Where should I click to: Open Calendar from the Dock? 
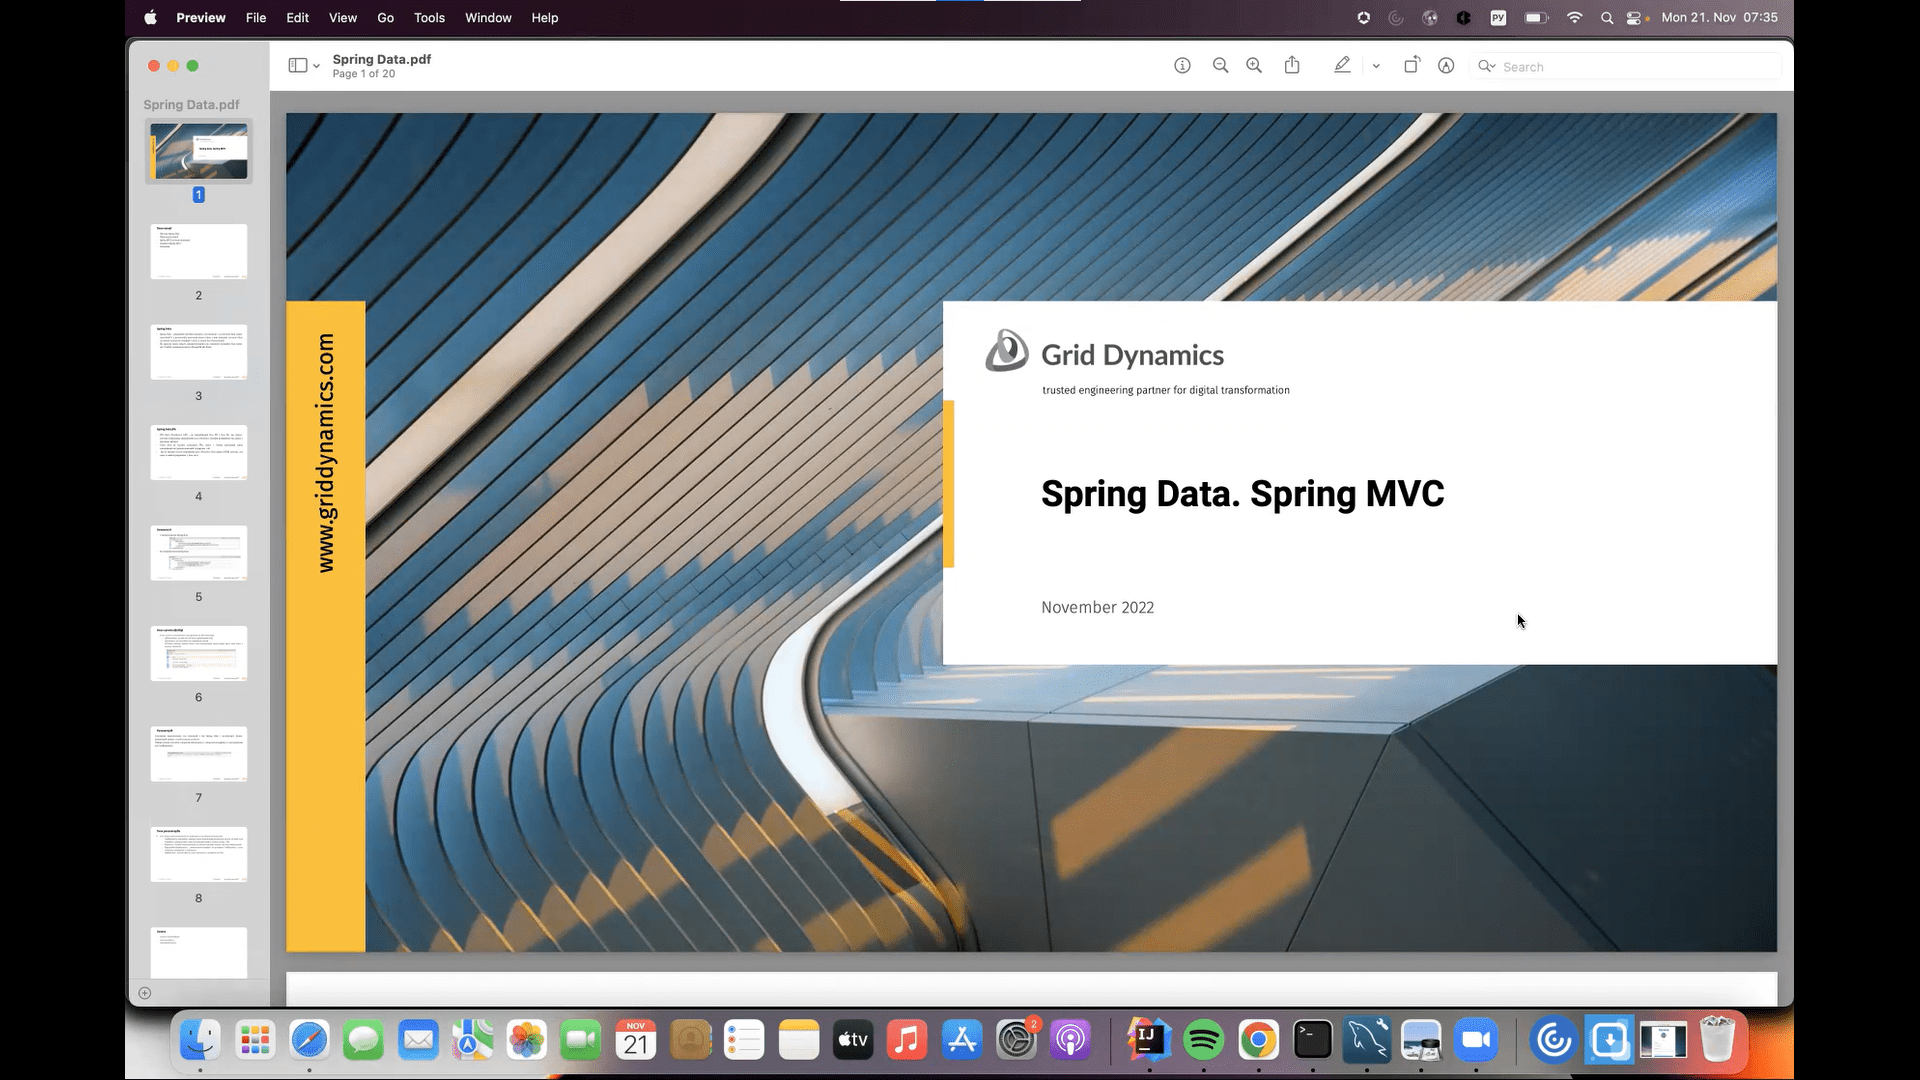[x=636, y=1041]
